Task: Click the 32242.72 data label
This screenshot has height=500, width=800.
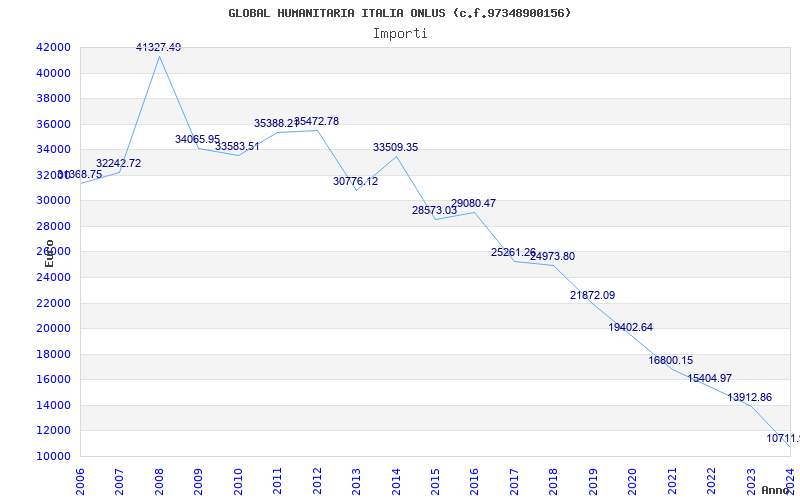Action: [x=118, y=163]
